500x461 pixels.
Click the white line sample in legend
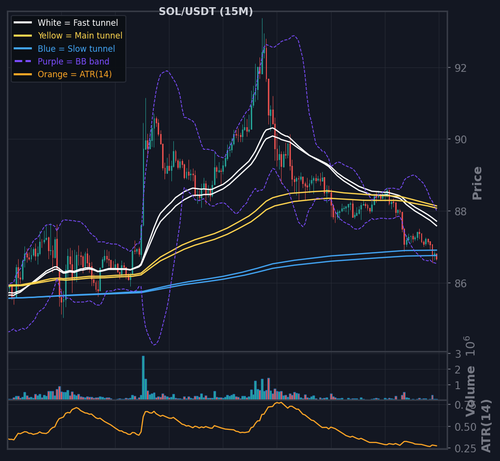(23, 23)
